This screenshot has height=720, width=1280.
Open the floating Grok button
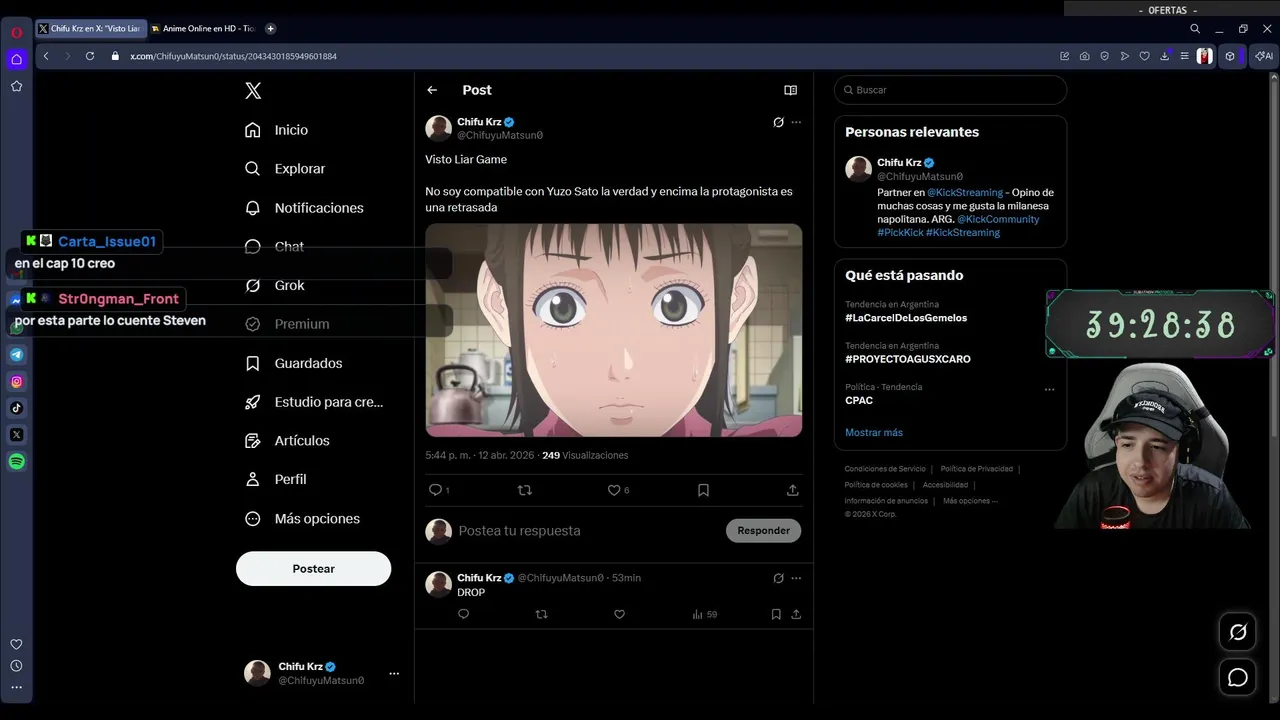(x=1238, y=632)
